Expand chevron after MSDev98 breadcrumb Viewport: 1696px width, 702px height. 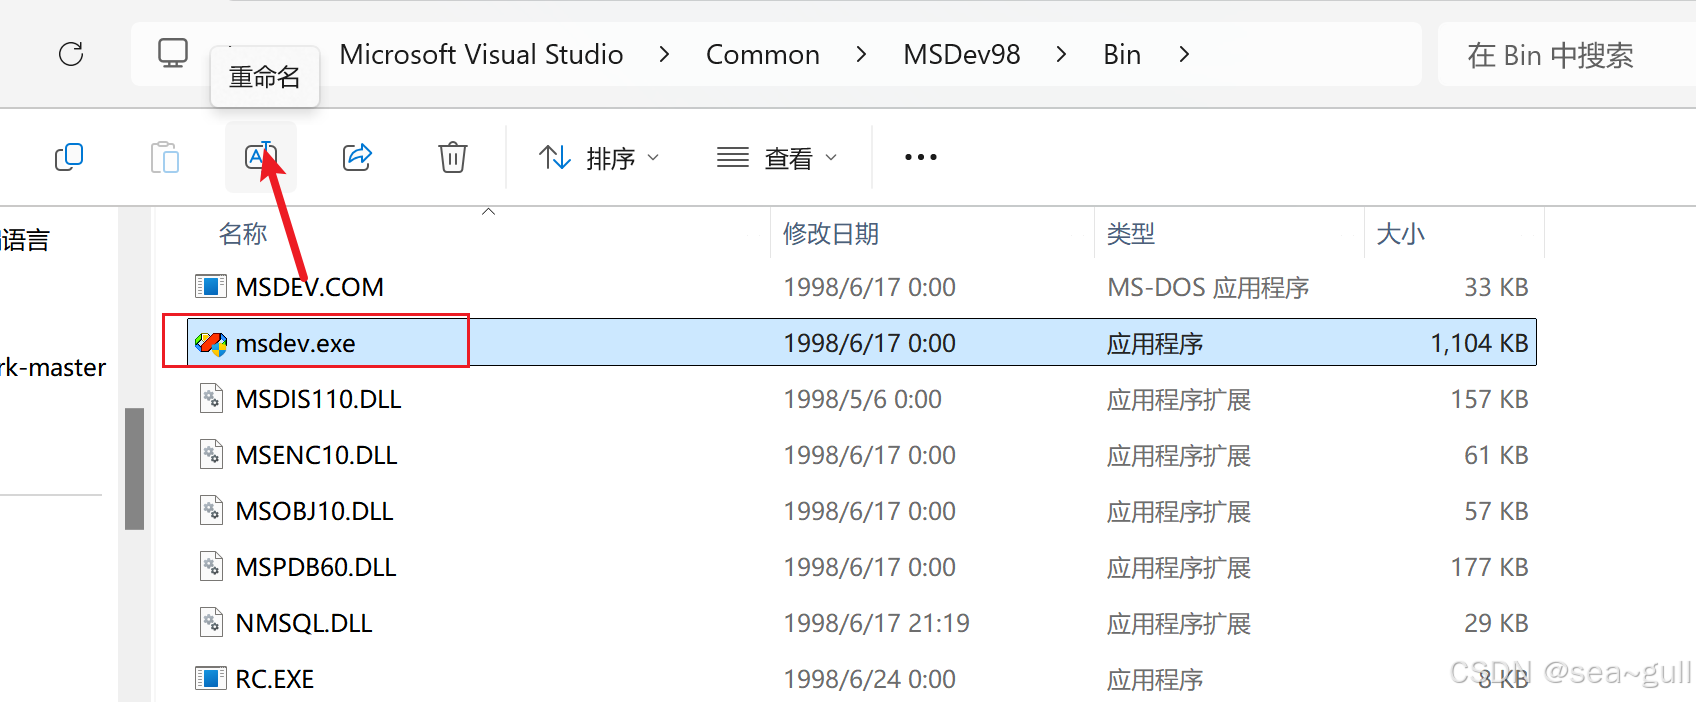pos(1061,54)
